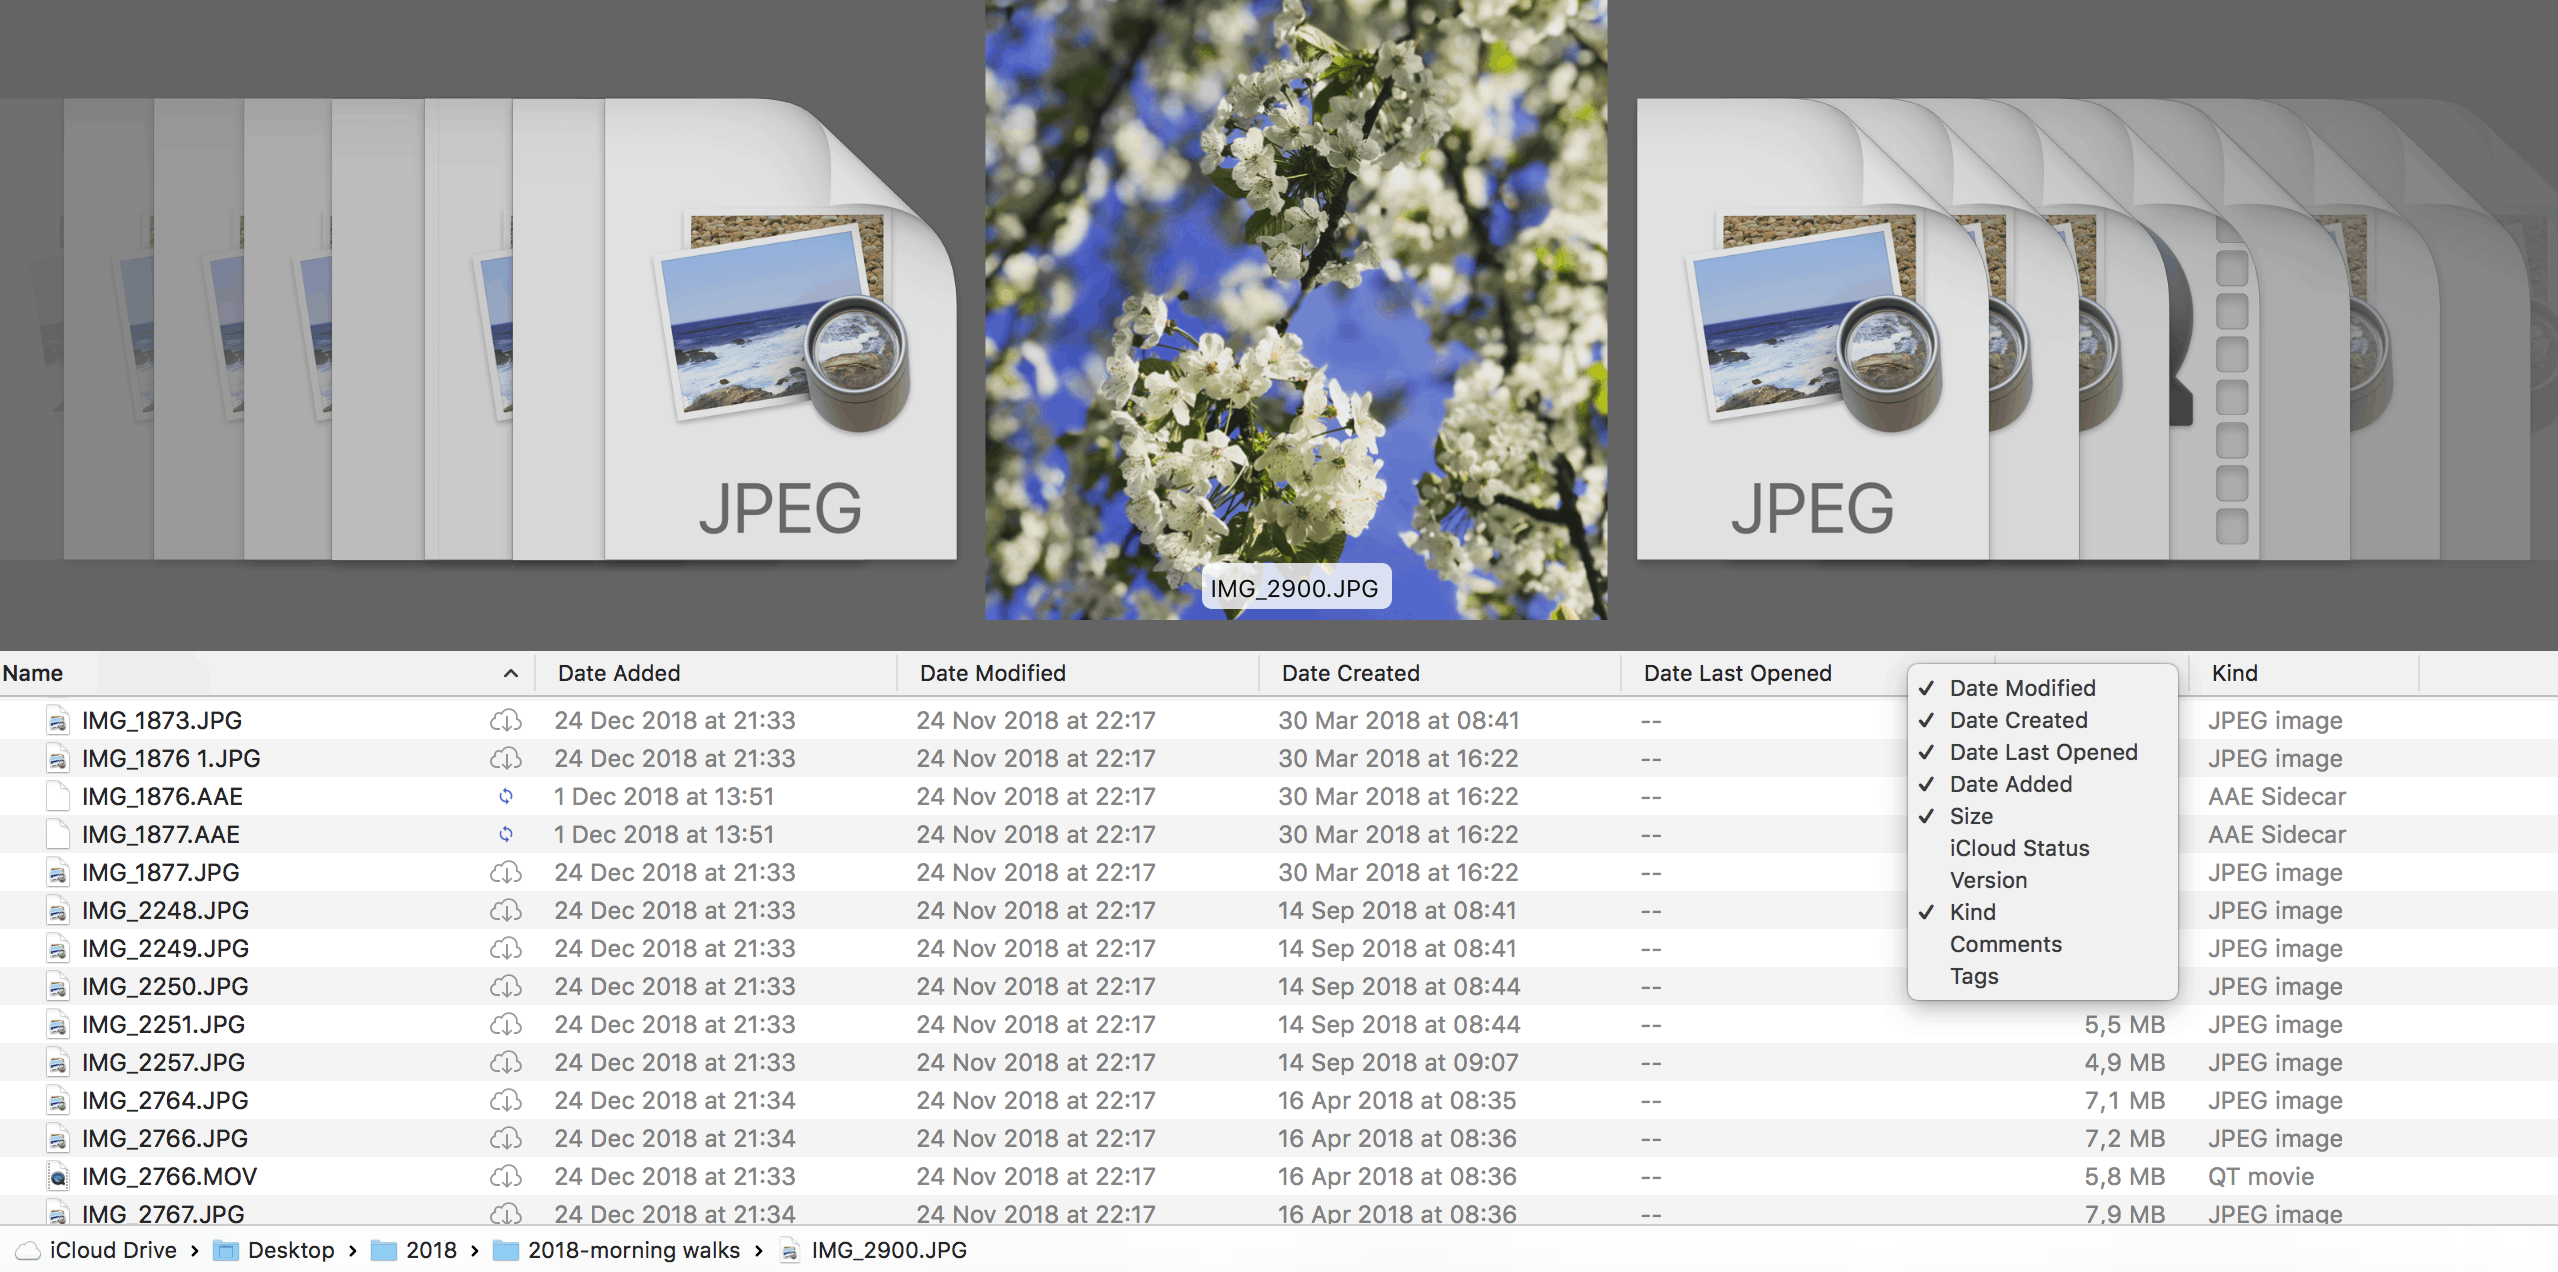
Task: Click JPEG file icon beside IMG_2250.JPG
Action: pyautogui.click(x=58, y=987)
